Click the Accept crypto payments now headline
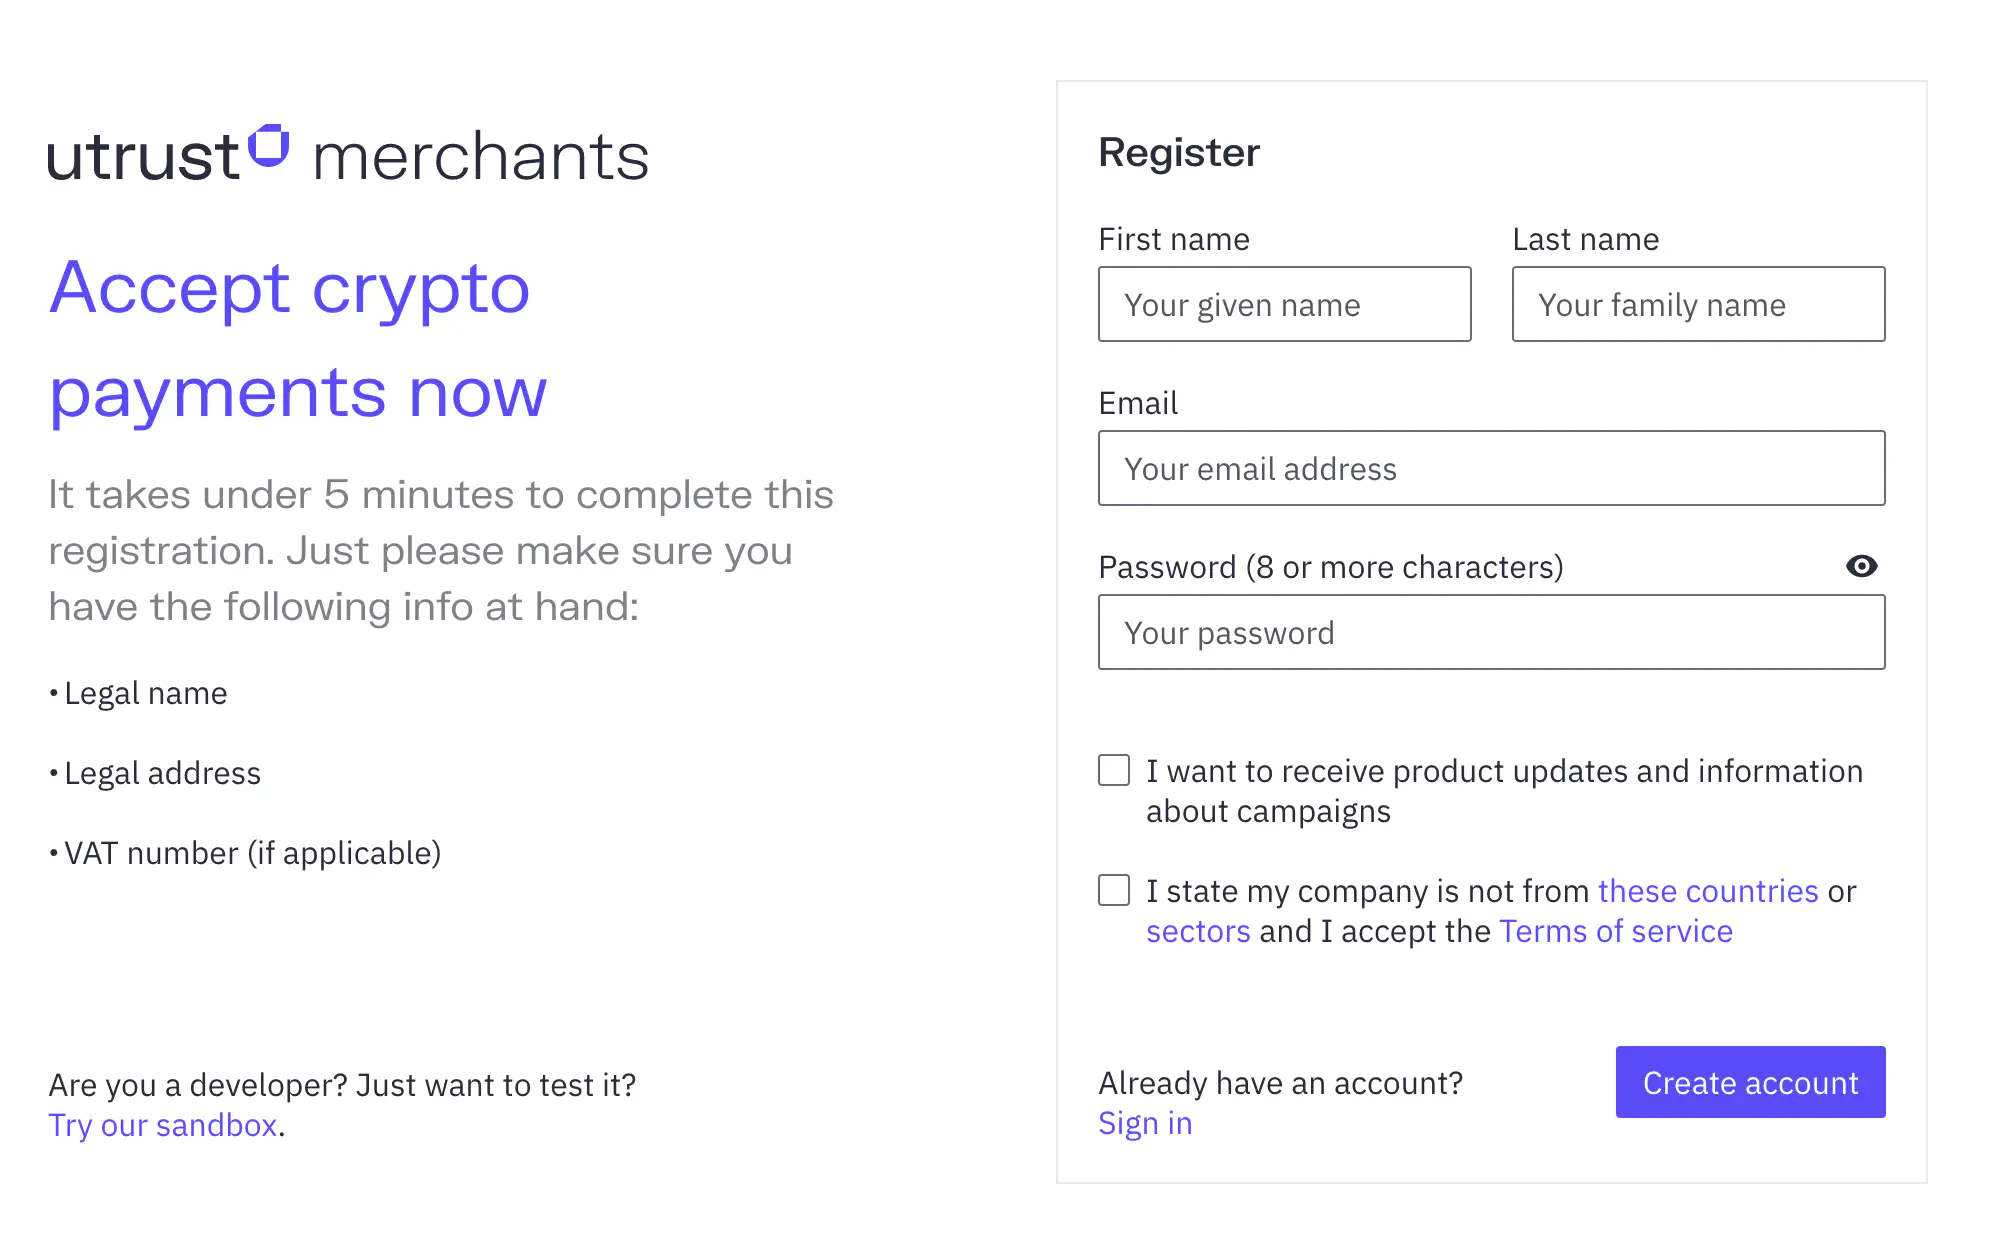Screen dimensions: 2008x1258 tap(298, 340)
